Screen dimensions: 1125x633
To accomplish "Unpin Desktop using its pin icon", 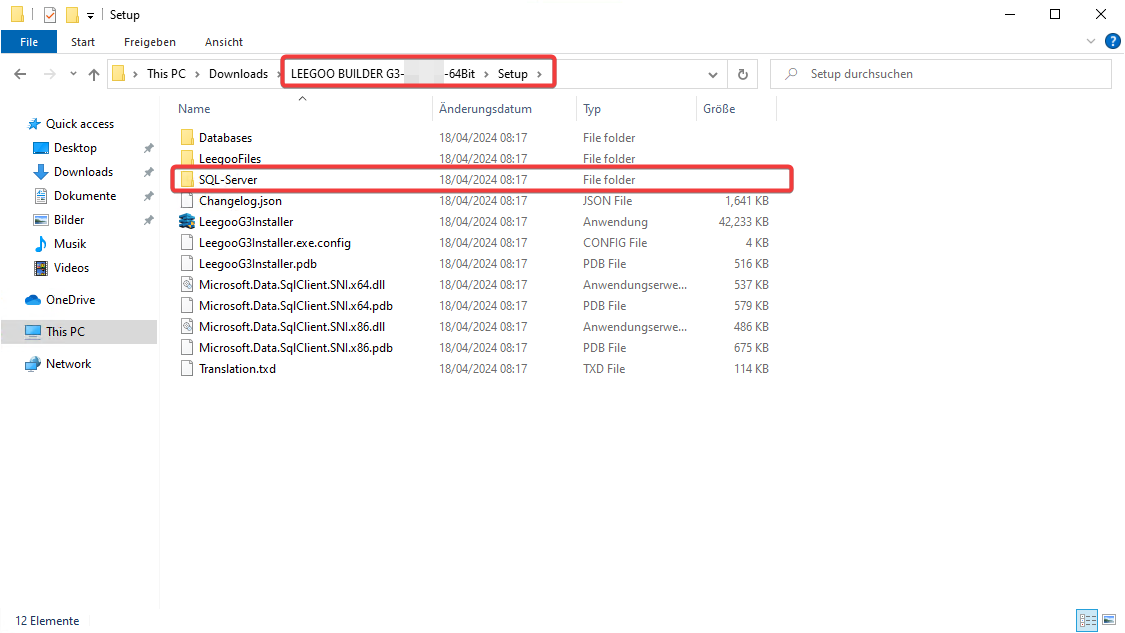I will [x=149, y=148].
